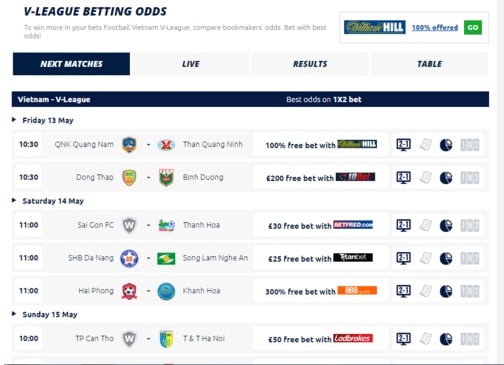Open £50 free bet with Ladbrokes offer
This screenshot has width=504, height=365.
(321, 339)
